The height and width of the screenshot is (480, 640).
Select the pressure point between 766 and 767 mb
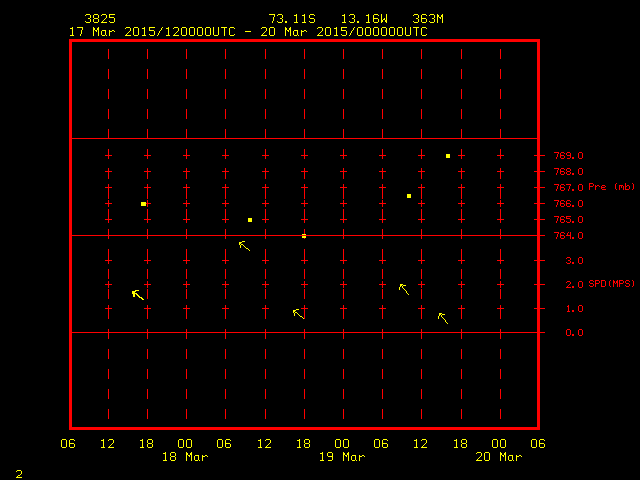(x=409, y=196)
